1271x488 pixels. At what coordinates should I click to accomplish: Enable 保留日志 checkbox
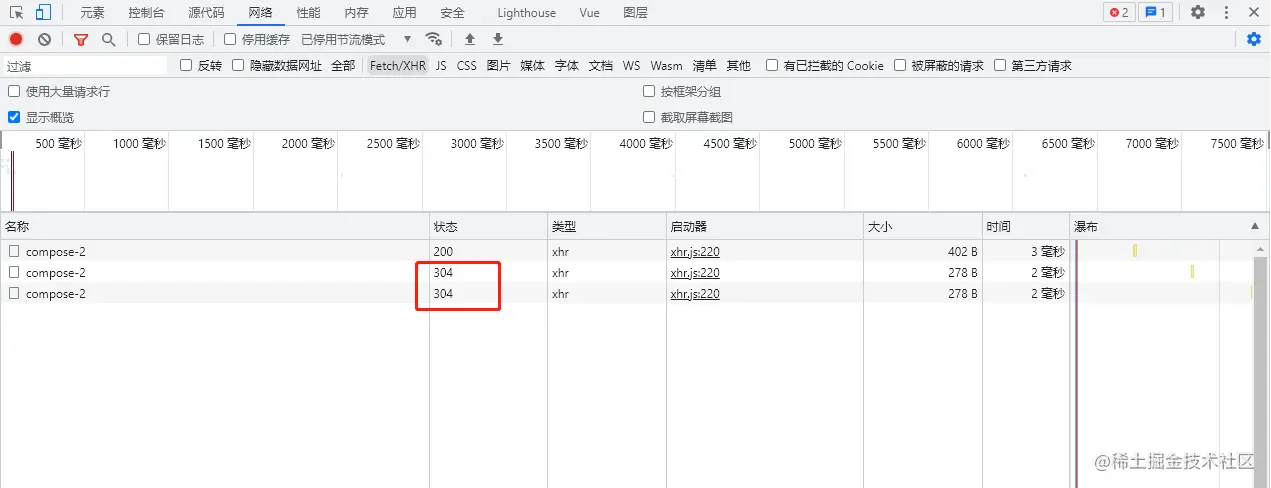point(144,39)
